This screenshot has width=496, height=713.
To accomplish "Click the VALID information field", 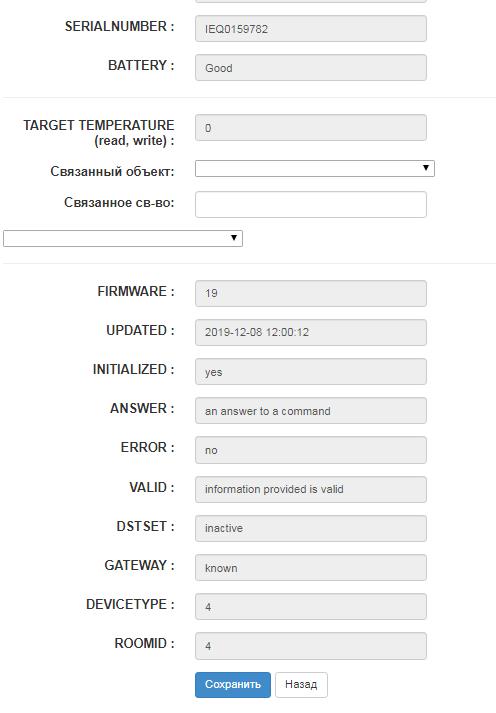I will tap(311, 489).
